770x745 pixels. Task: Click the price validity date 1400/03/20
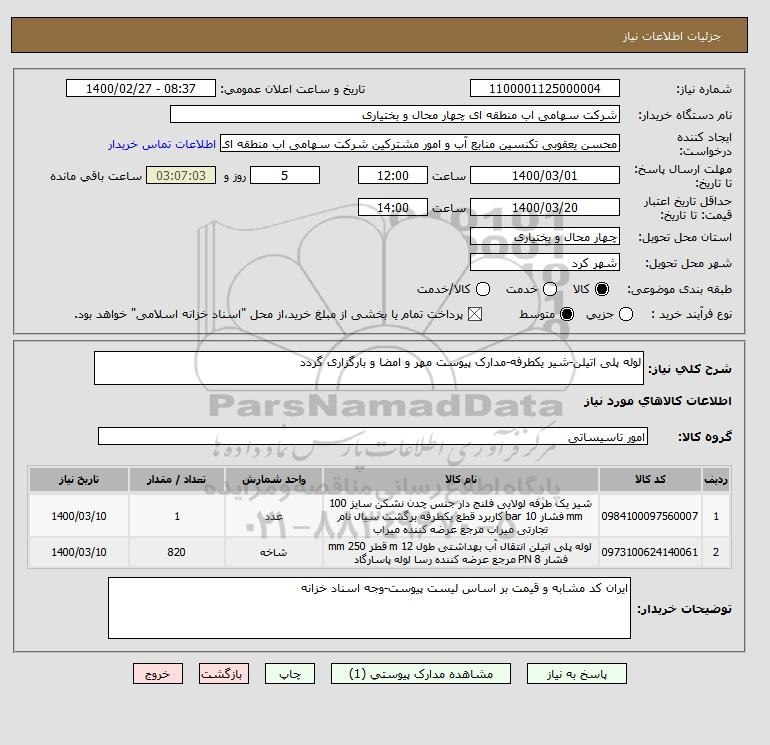[545, 207]
